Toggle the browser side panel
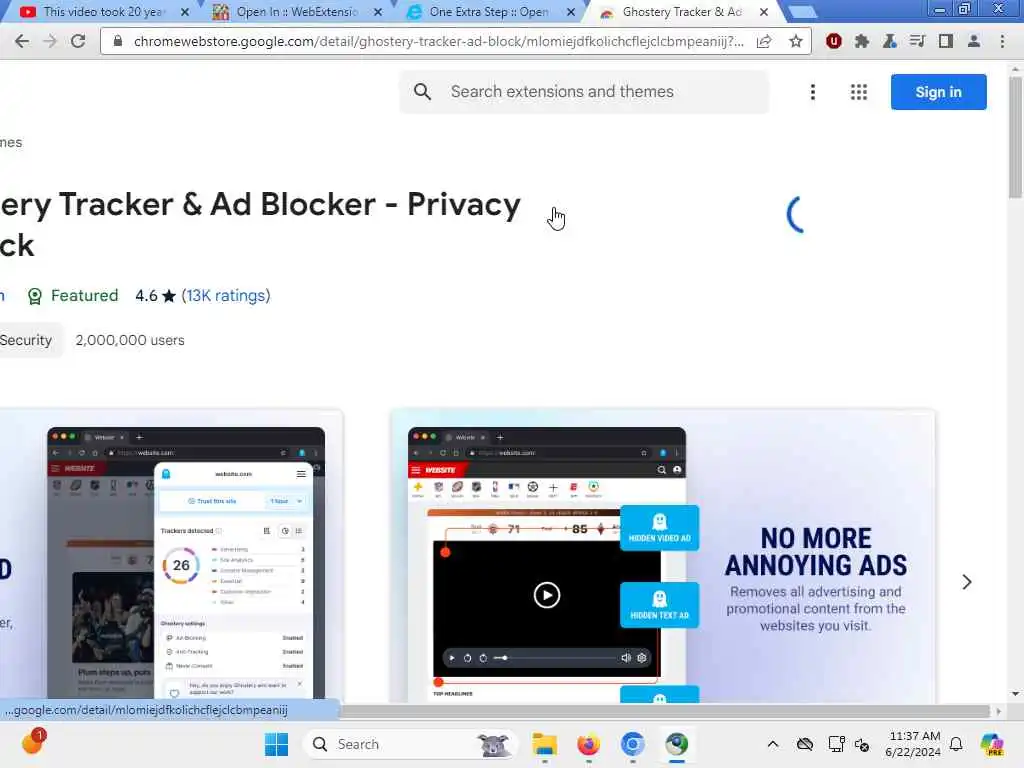The height and width of the screenshot is (768, 1024). pyautogui.click(x=946, y=41)
